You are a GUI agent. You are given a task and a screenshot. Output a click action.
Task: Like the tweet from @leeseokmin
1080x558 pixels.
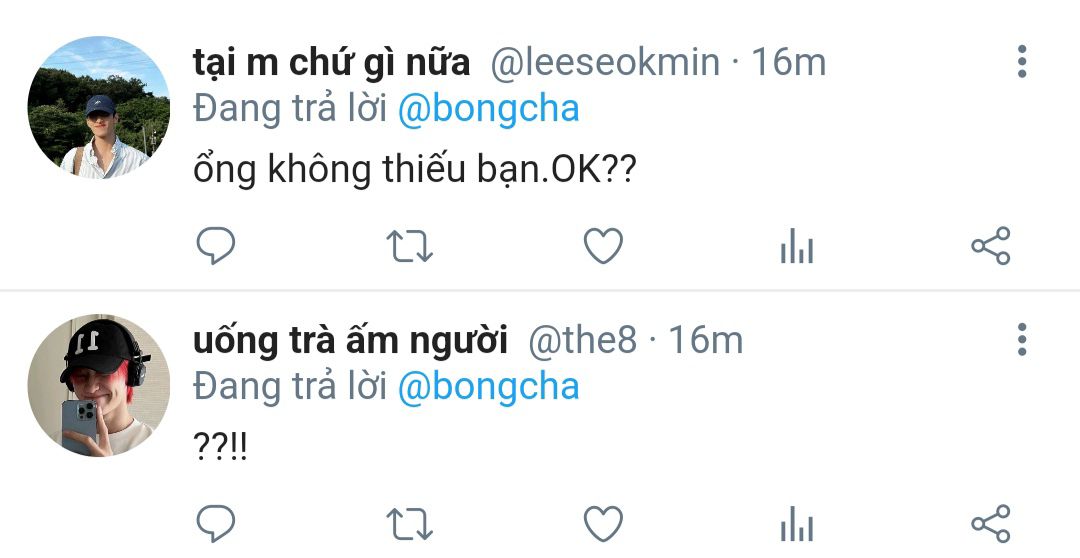click(x=603, y=245)
